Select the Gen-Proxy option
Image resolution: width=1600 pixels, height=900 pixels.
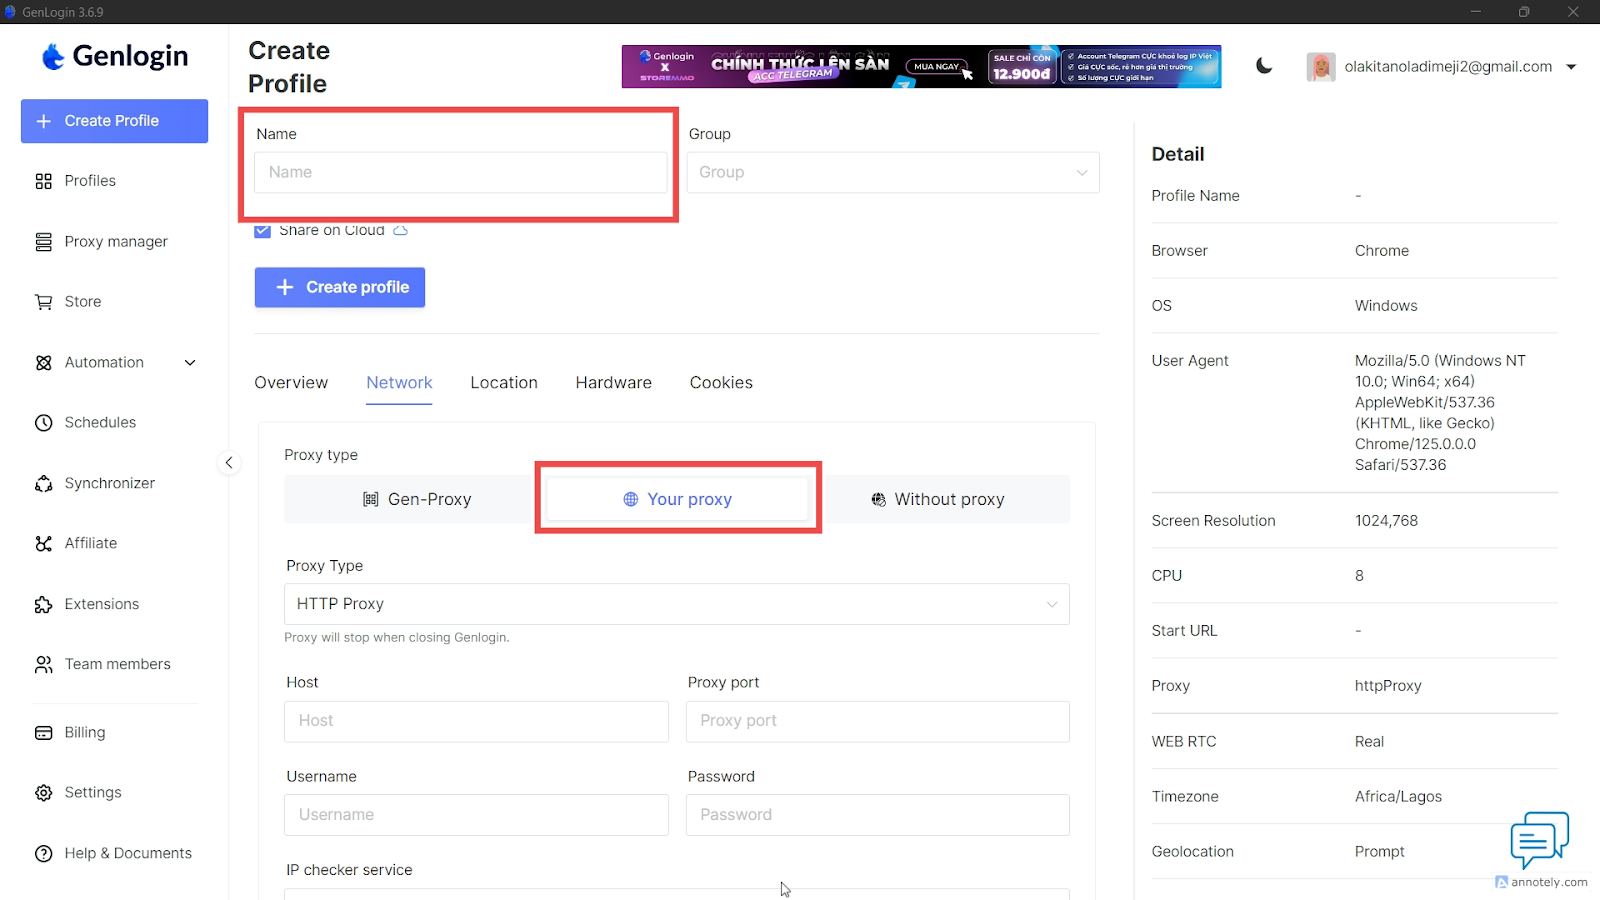[x=416, y=500]
